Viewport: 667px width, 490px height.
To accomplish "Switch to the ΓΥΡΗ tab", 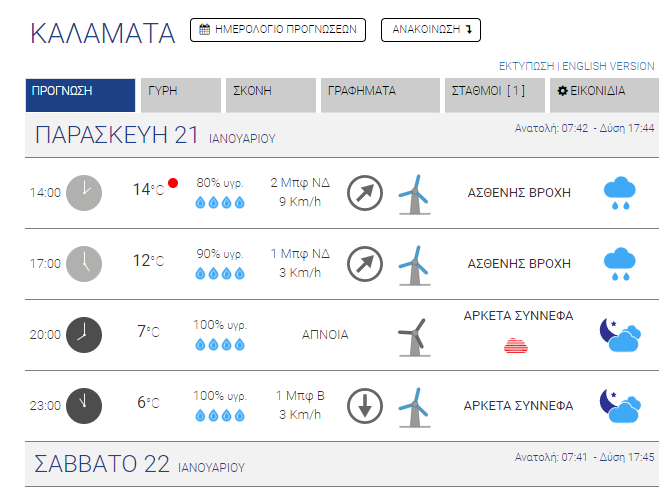I will (181, 95).
